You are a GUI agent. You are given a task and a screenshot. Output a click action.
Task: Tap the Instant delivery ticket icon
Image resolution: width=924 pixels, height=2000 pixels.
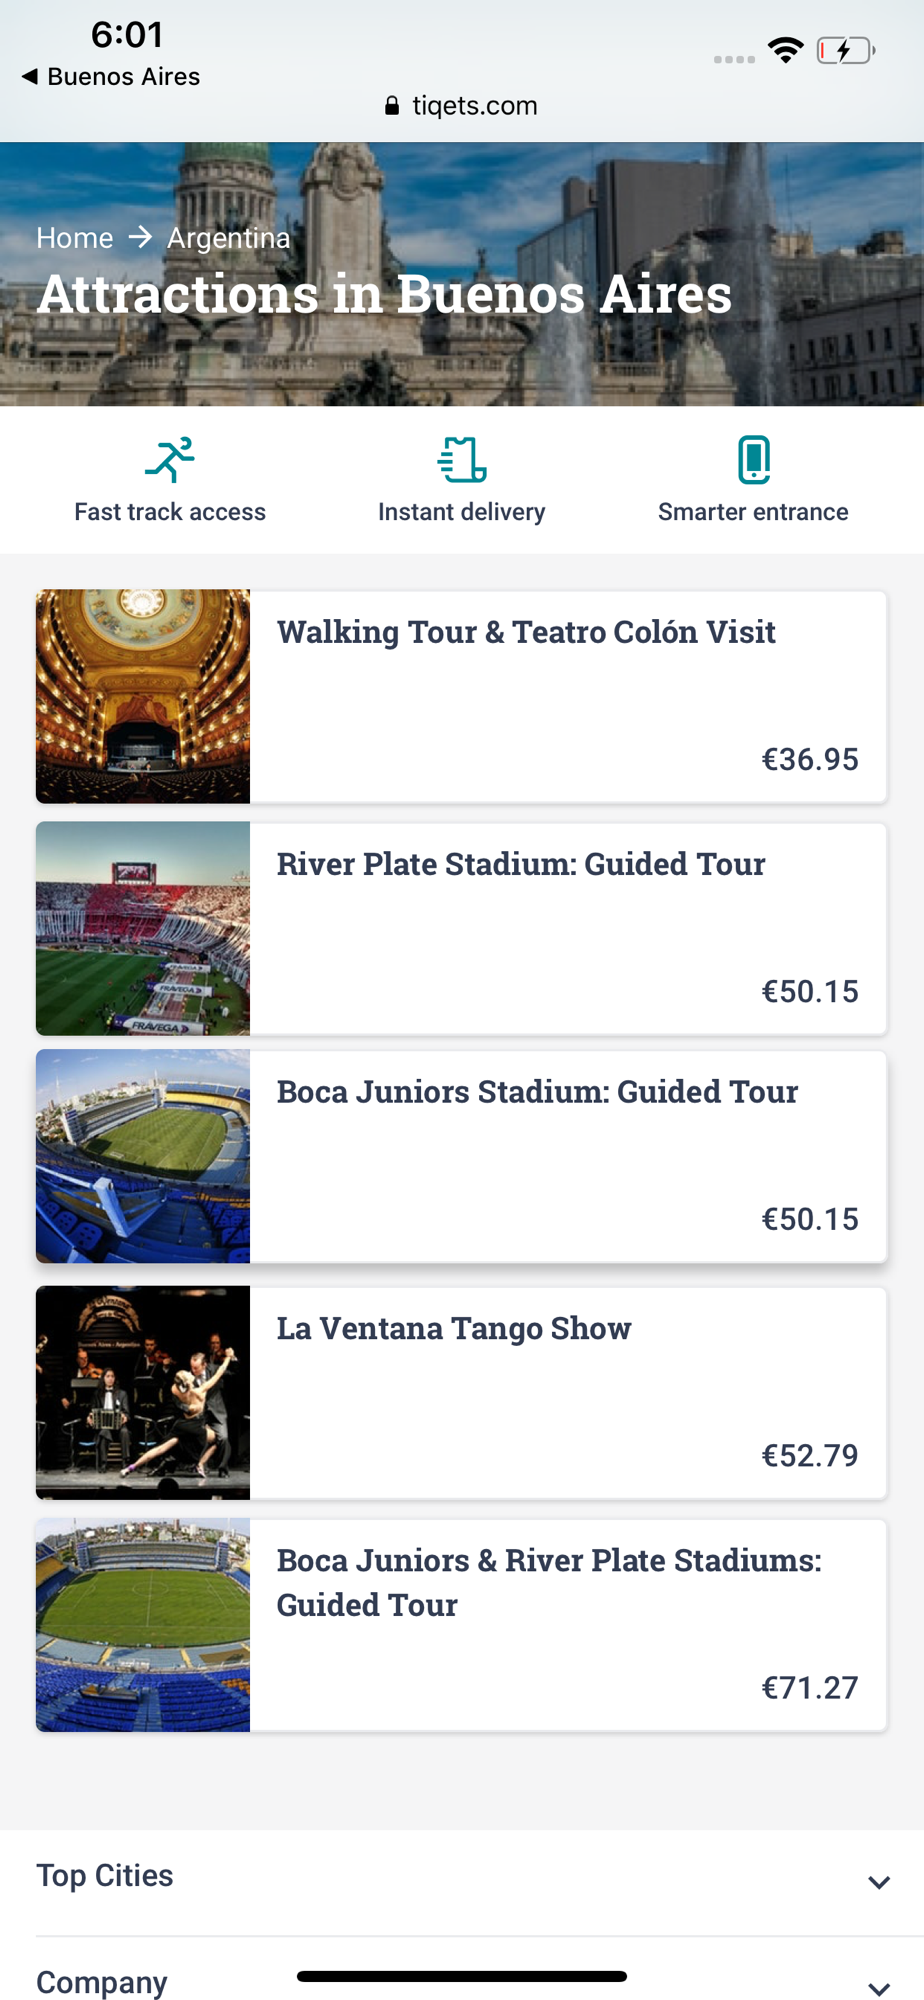point(462,460)
